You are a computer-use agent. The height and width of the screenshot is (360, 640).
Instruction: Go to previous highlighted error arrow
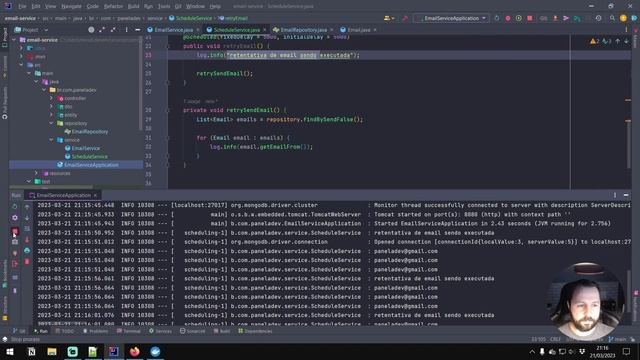[618, 41]
